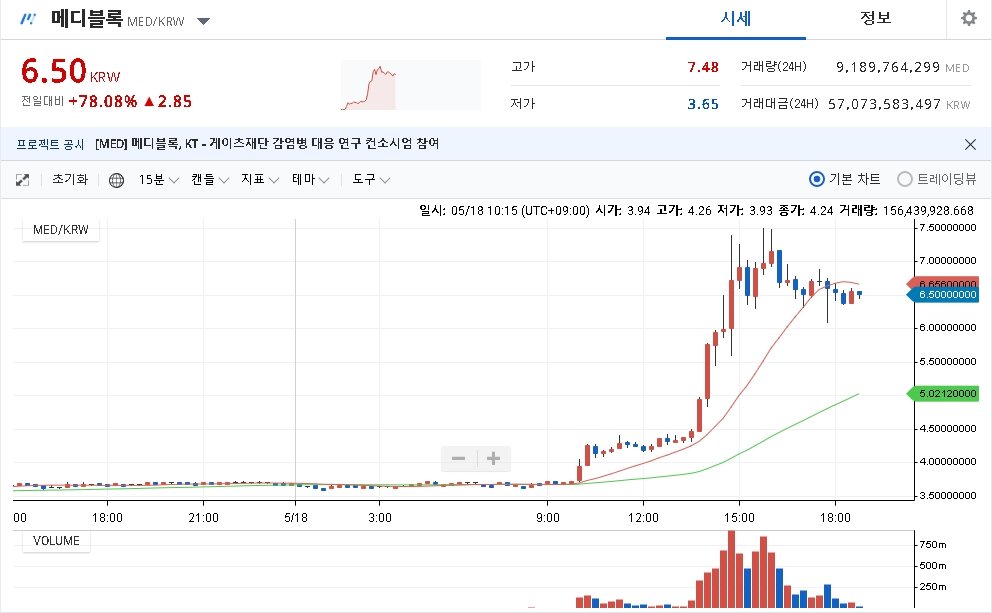This screenshot has height=613, width=992.
Task: Close the project notice banner
Action: (970, 144)
